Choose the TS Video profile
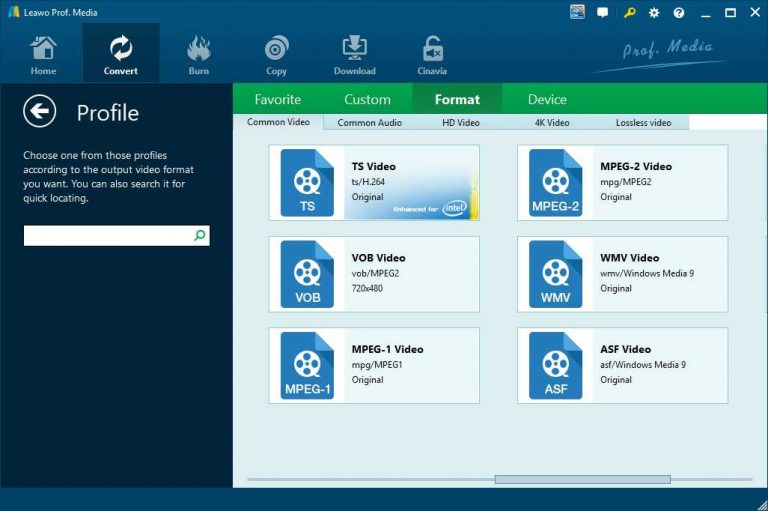Image resolution: width=768 pixels, height=511 pixels. 374,182
